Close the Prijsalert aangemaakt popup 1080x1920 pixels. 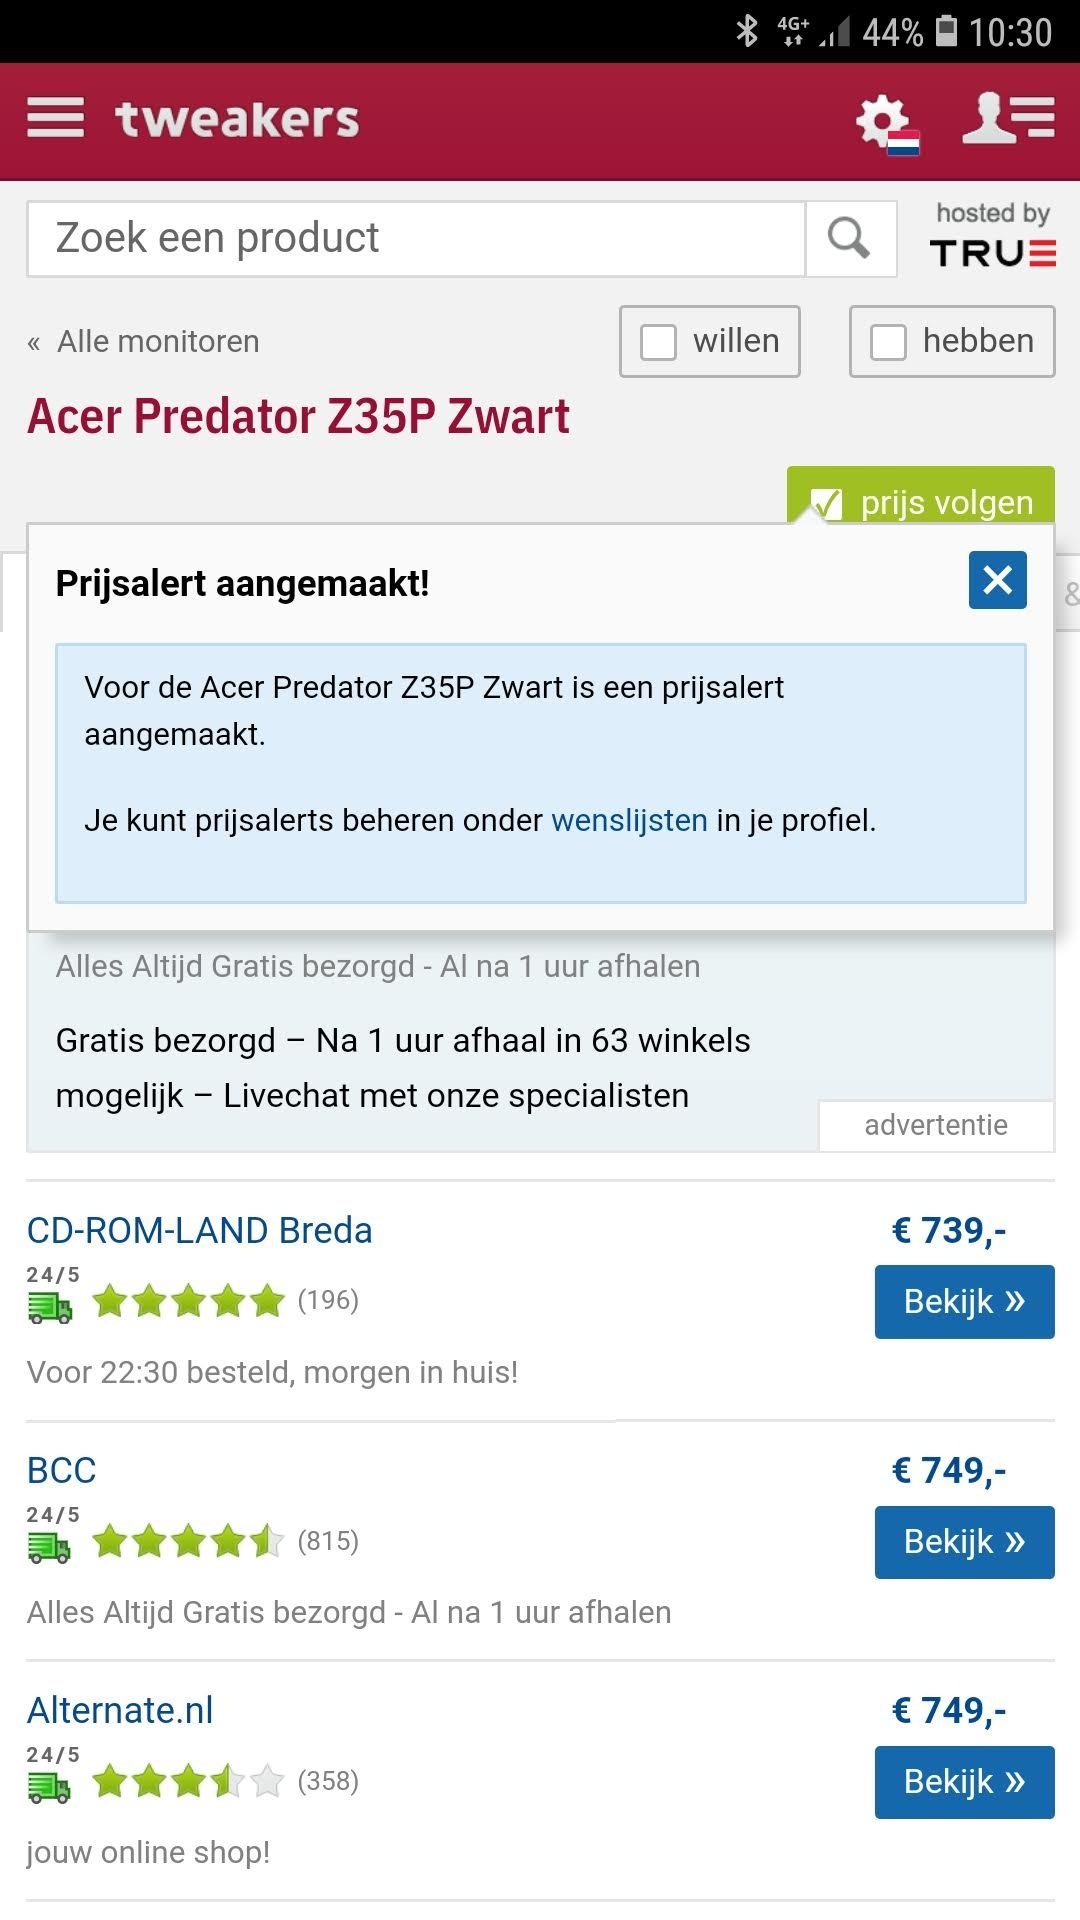click(x=997, y=580)
